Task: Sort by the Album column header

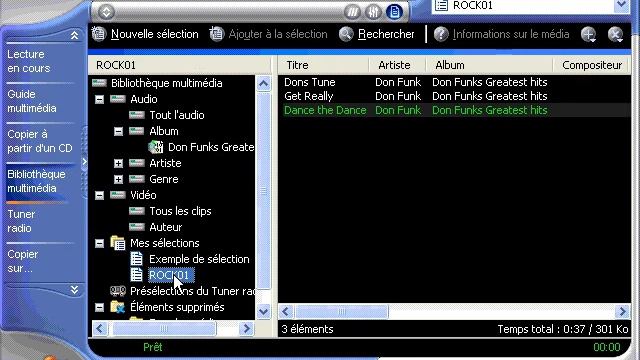Action: coord(489,65)
